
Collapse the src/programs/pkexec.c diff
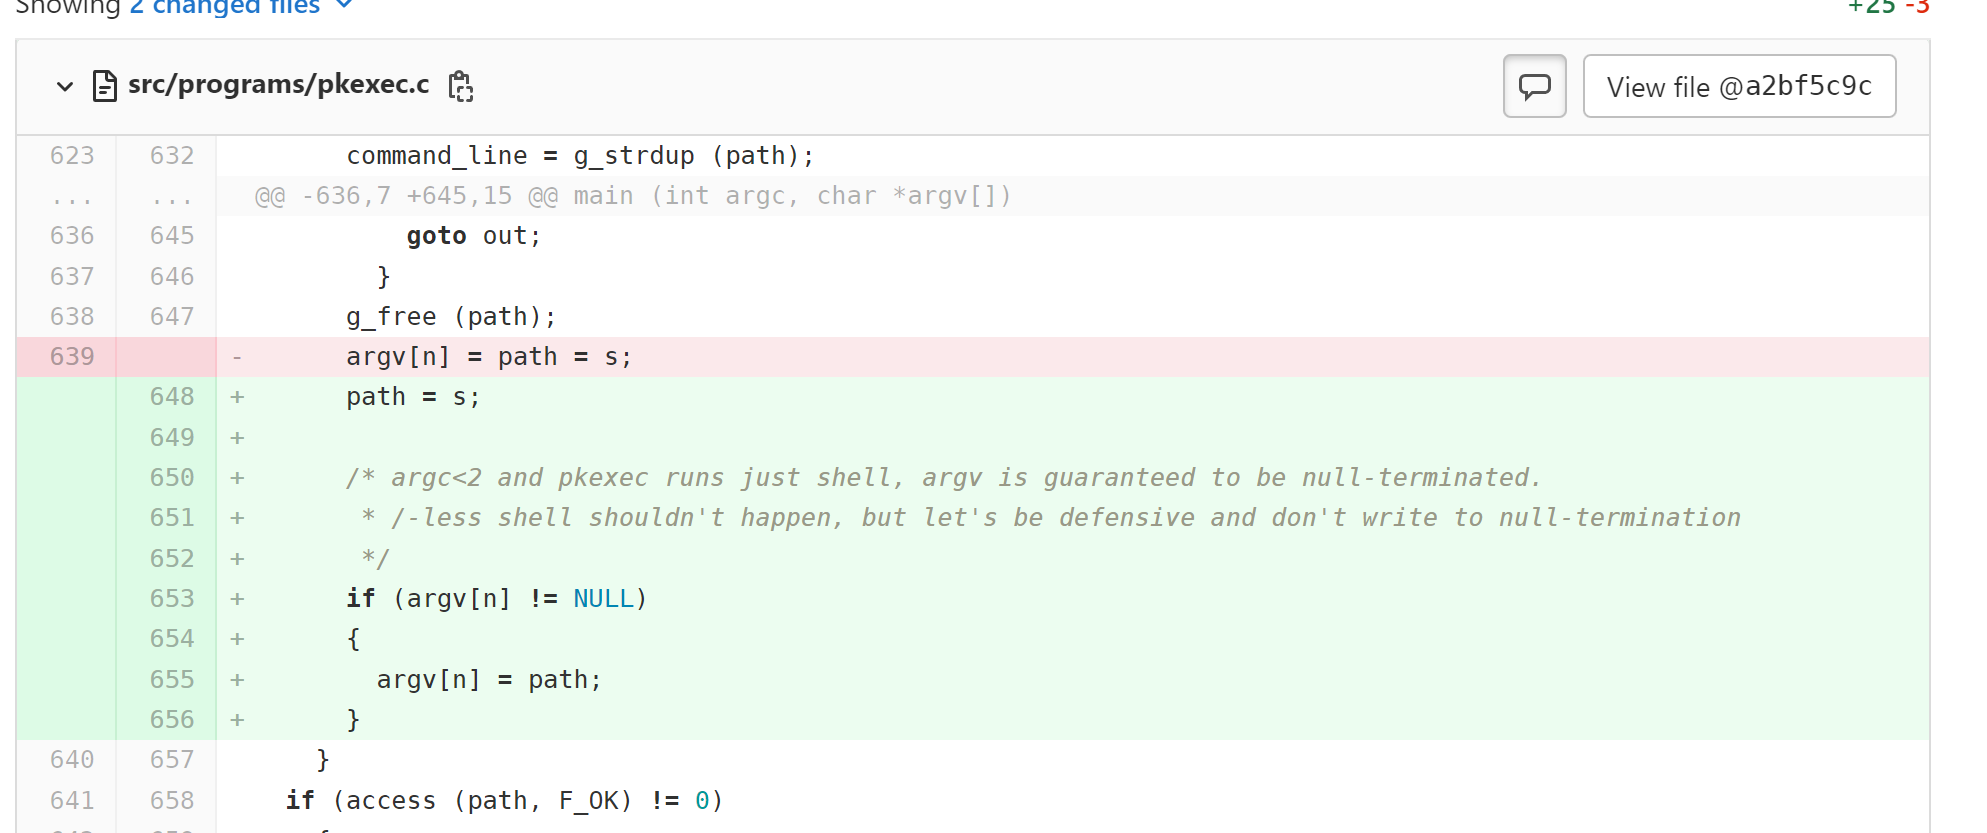pyautogui.click(x=65, y=86)
